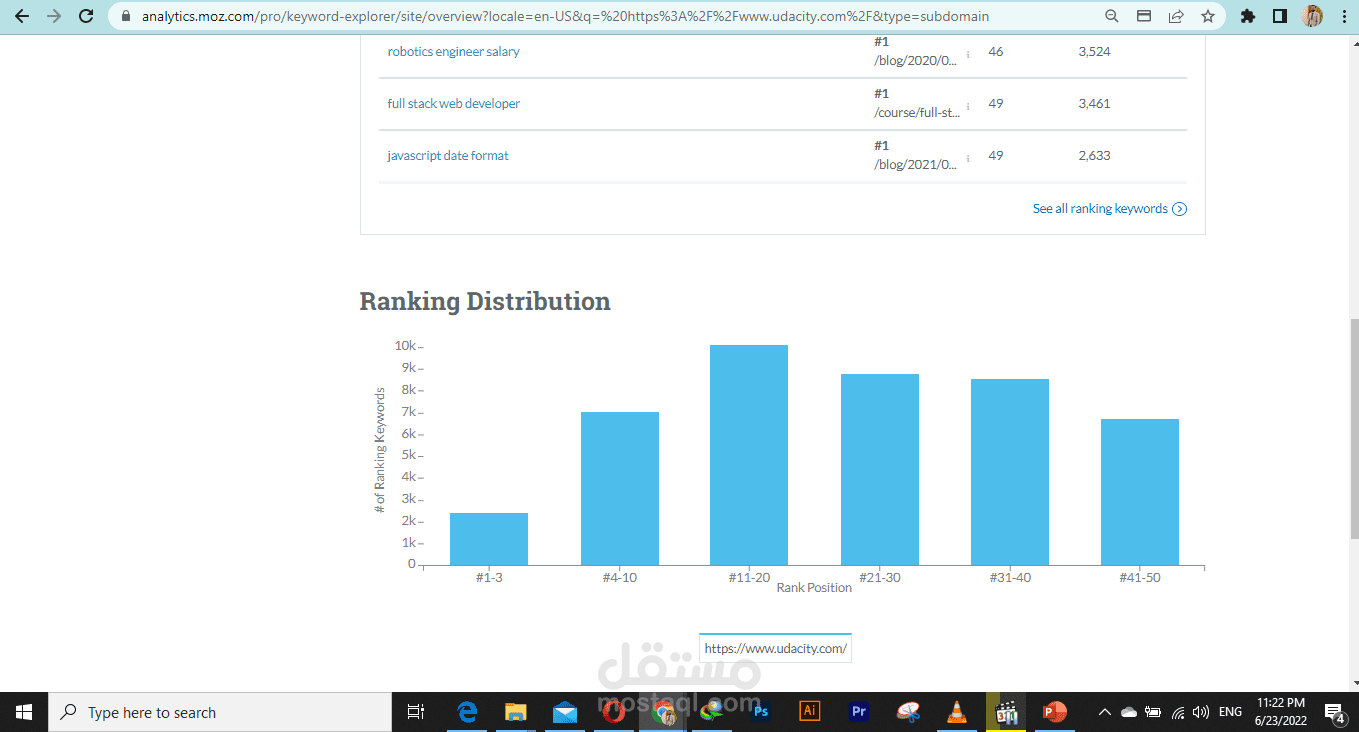Toggle the bookmark star for this page
Viewport: 1359px width, 732px height.
click(1208, 16)
